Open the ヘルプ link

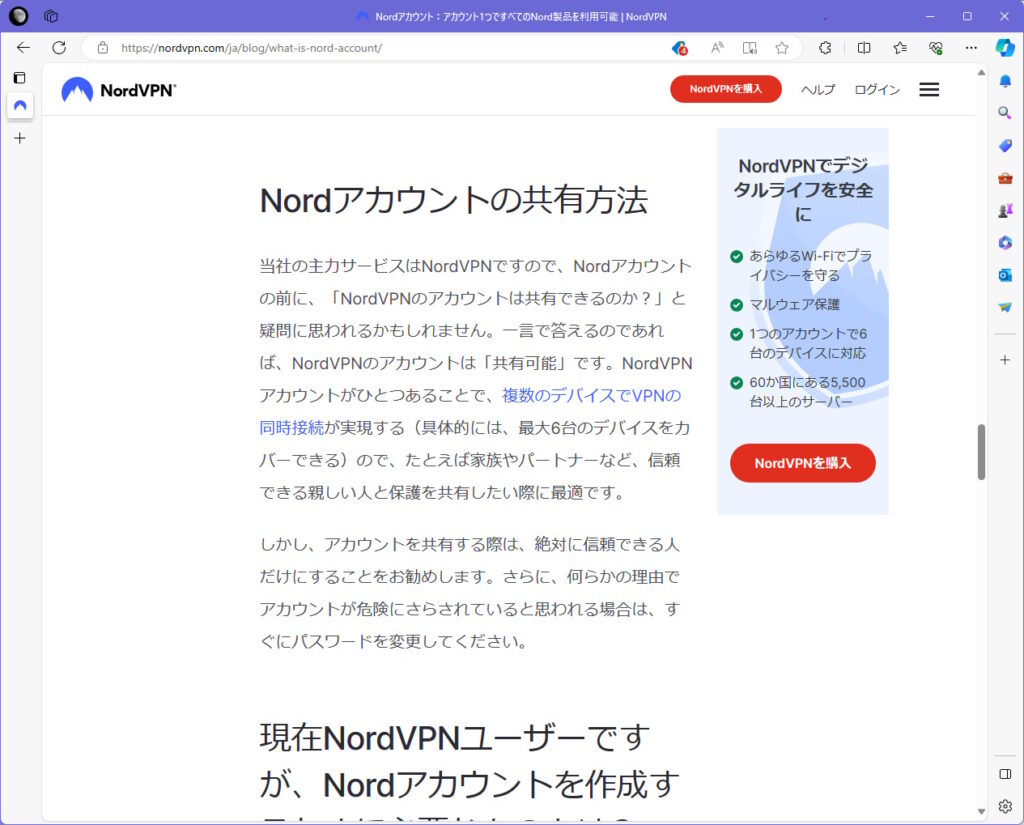pyautogui.click(x=818, y=89)
